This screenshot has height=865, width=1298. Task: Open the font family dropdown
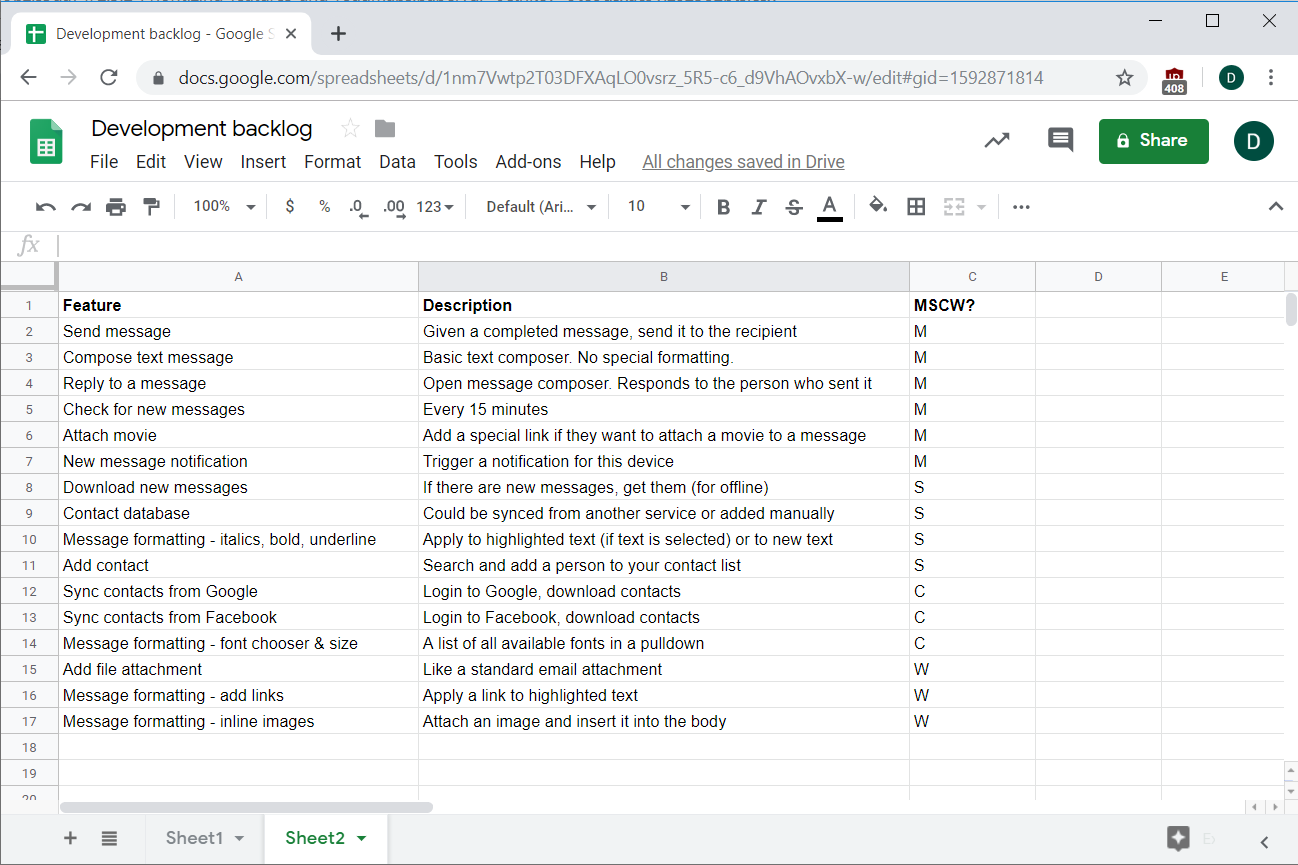coord(541,207)
